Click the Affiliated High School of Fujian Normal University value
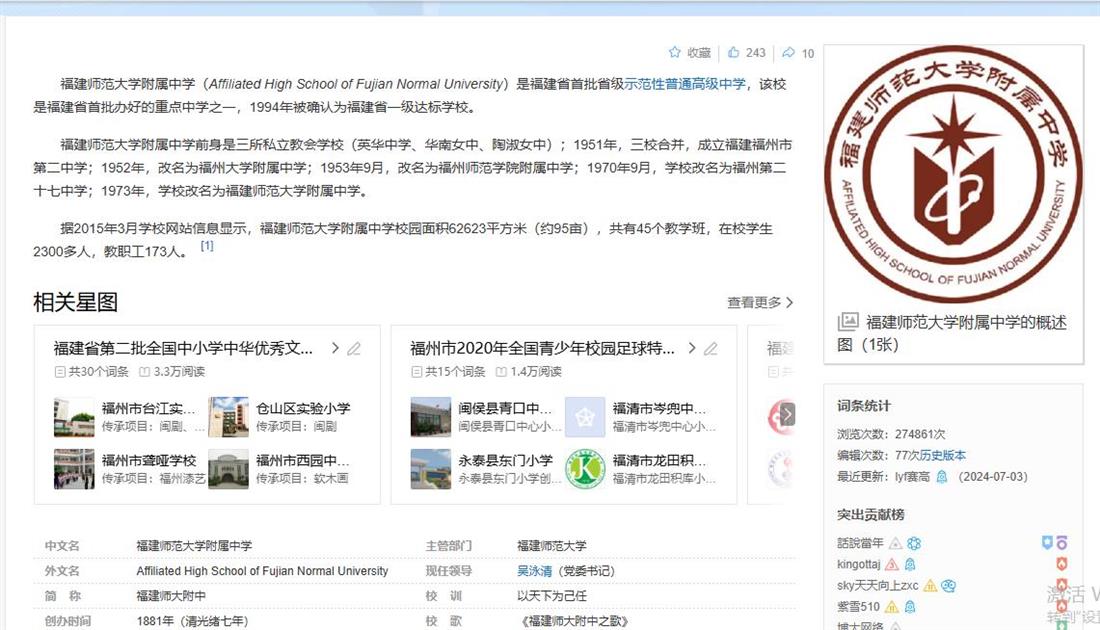This screenshot has height=630, width=1100. (x=262, y=571)
